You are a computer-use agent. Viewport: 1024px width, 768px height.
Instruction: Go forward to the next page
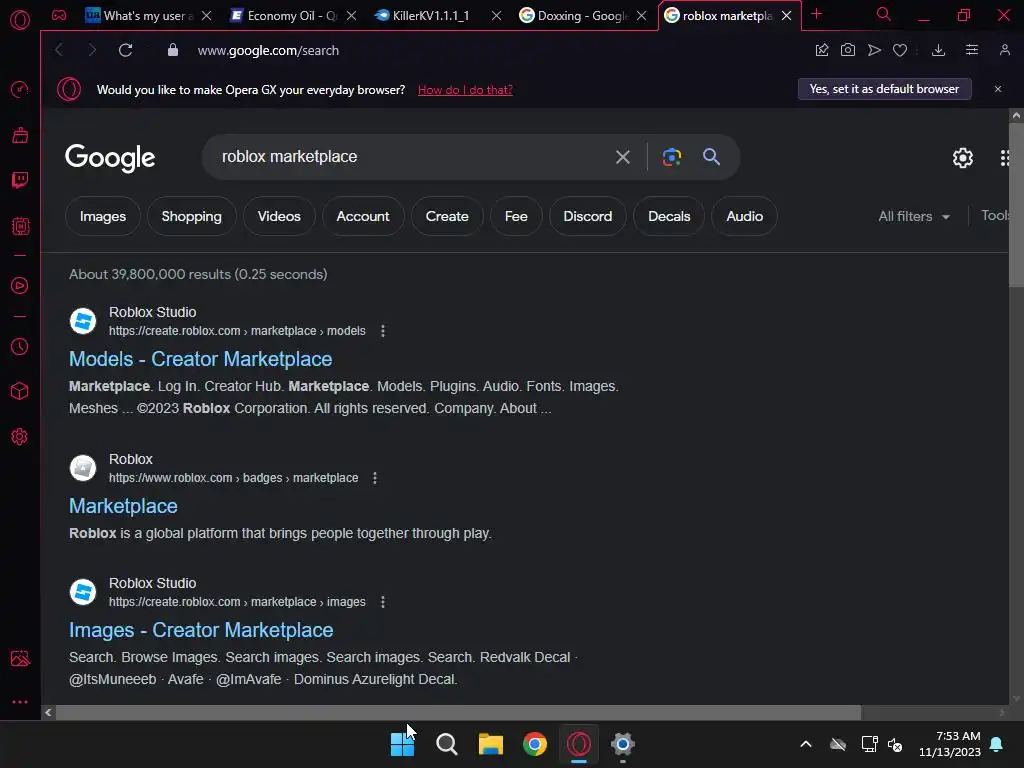point(92,50)
